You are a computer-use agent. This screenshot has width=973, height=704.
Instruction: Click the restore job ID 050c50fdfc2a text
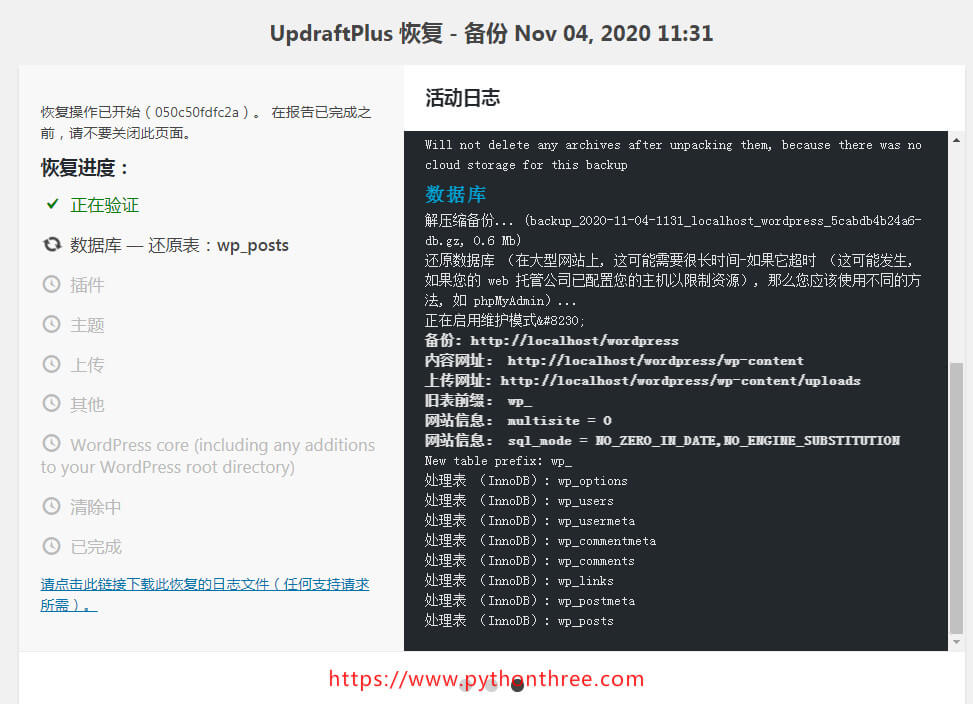(197, 112)
